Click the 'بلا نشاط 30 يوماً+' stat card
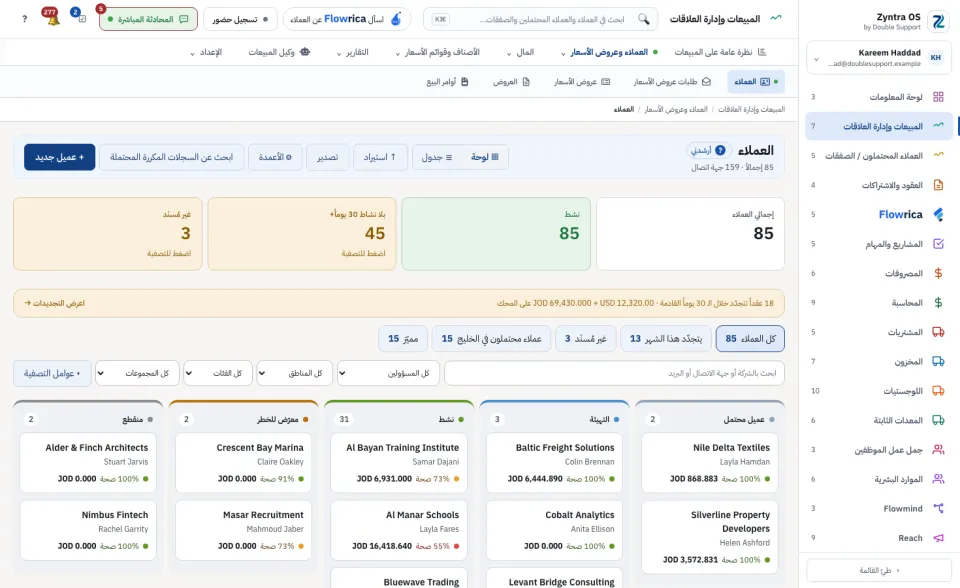The height and width of the screenshot is (588, 960). [x=302, y=234]
